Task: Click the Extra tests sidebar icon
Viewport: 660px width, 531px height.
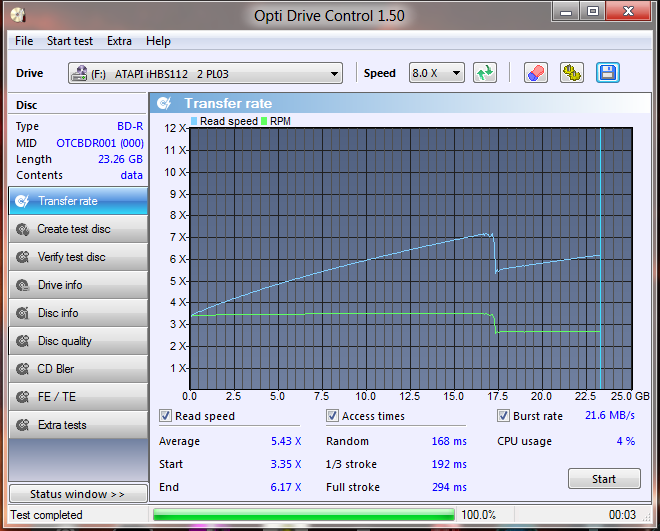Action: click(x=22, y=425)
